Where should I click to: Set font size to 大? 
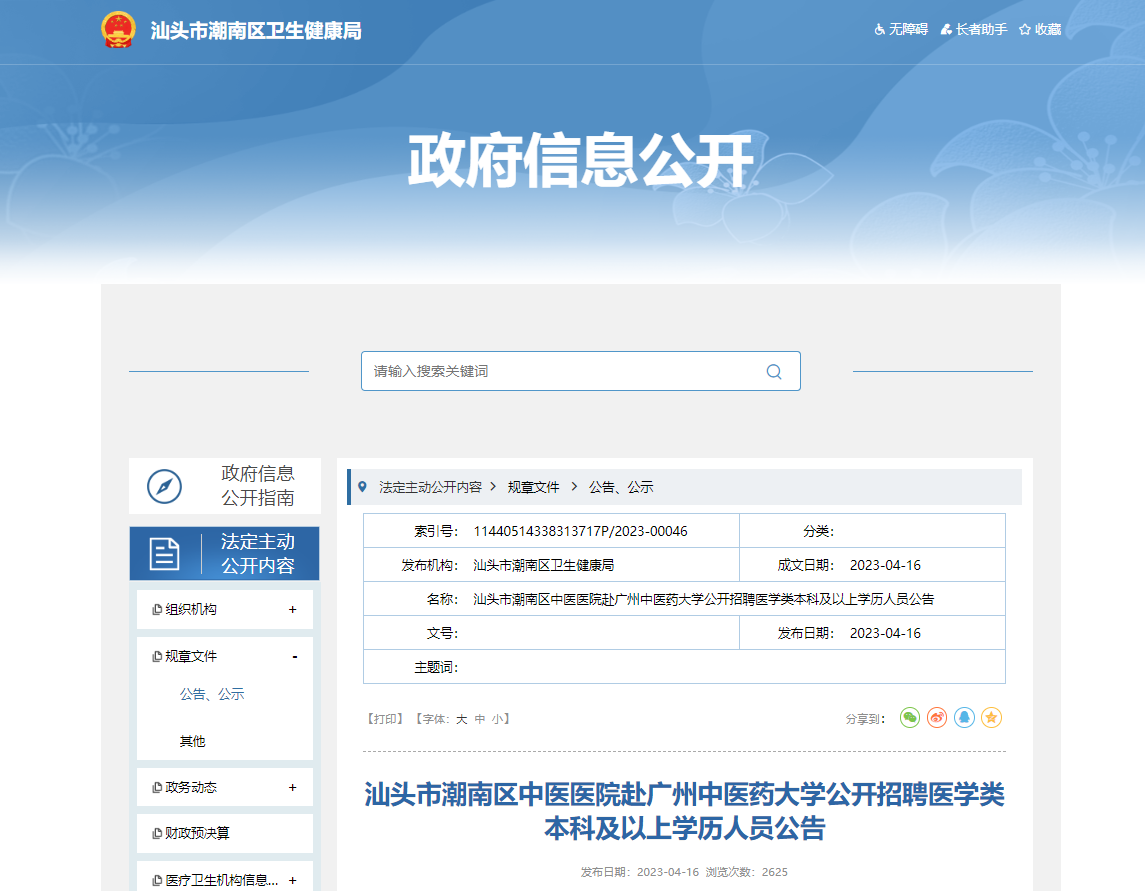click(462, 719)
